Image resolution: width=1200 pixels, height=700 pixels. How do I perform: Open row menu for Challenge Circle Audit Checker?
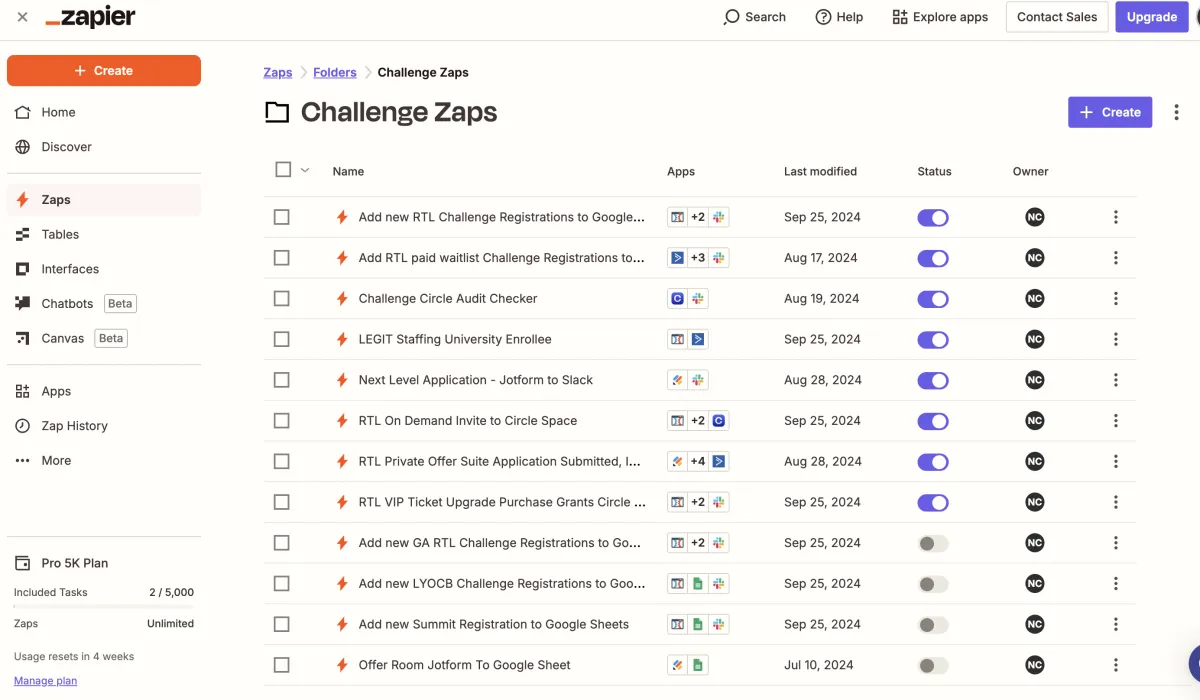[1116, 299]
